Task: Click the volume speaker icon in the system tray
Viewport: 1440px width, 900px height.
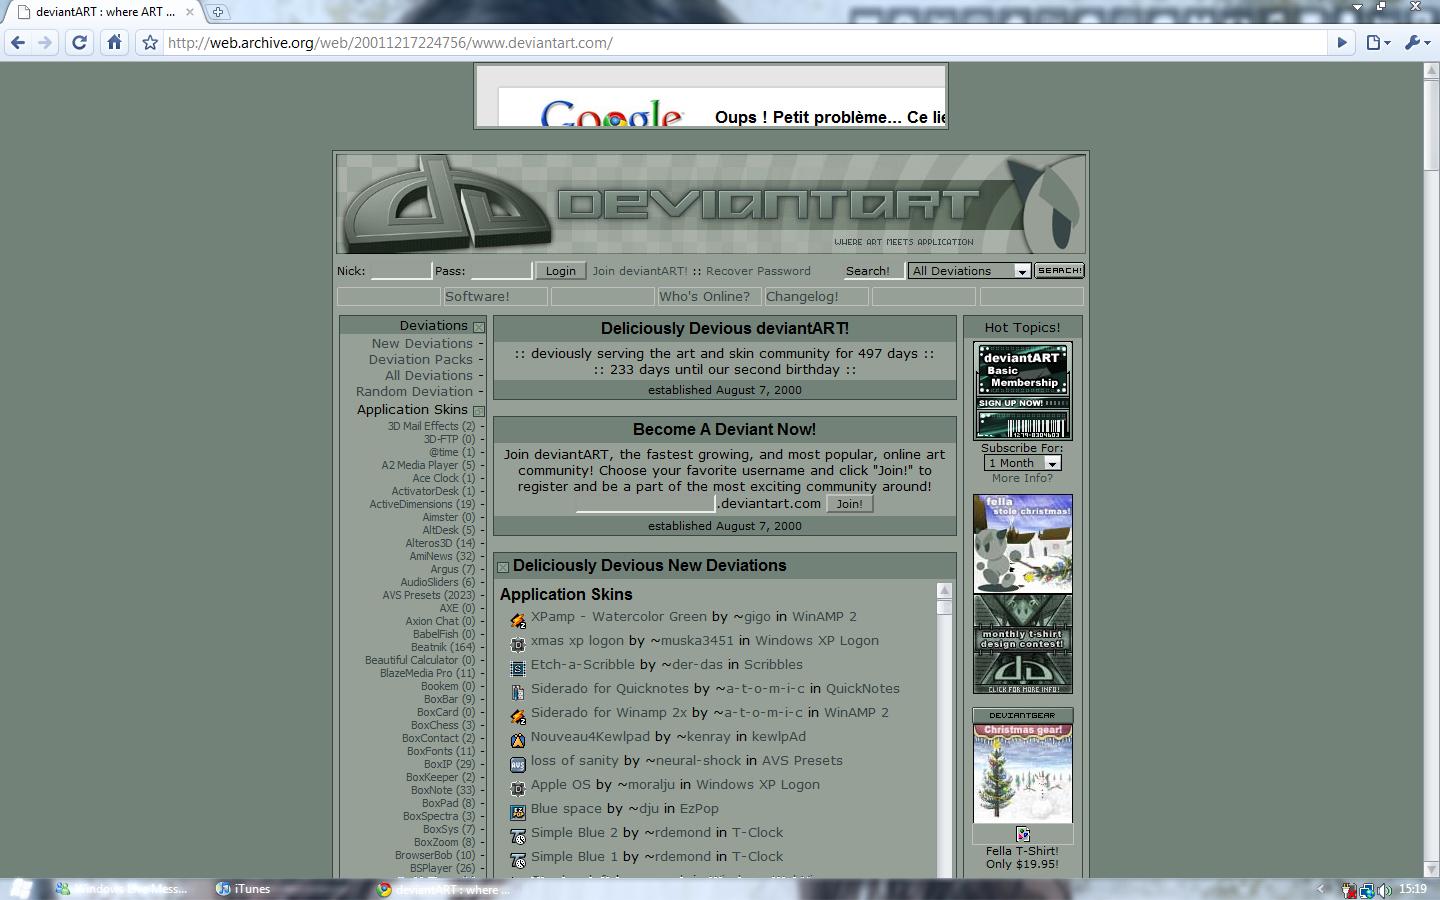Action: click(x=1383, y=889)
